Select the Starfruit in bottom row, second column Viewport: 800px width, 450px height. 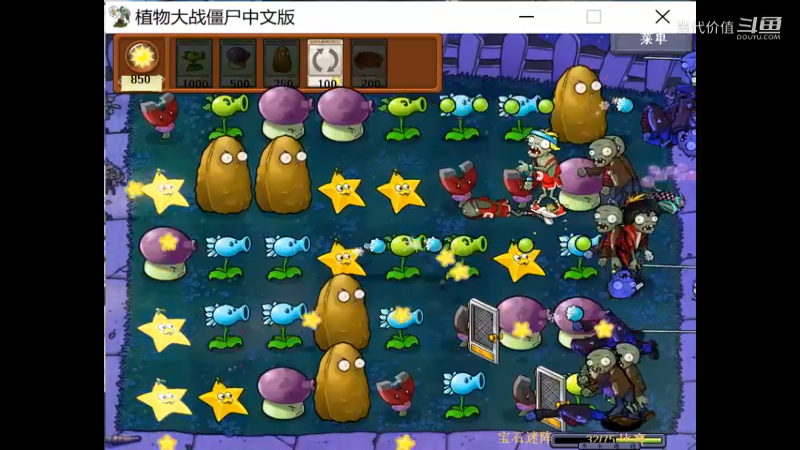(x=223, y=400)
